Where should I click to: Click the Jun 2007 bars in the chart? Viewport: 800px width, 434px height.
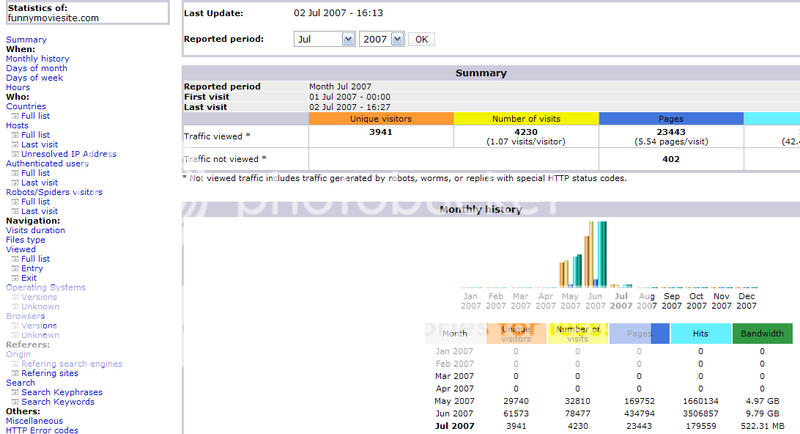tap(595, 254)
